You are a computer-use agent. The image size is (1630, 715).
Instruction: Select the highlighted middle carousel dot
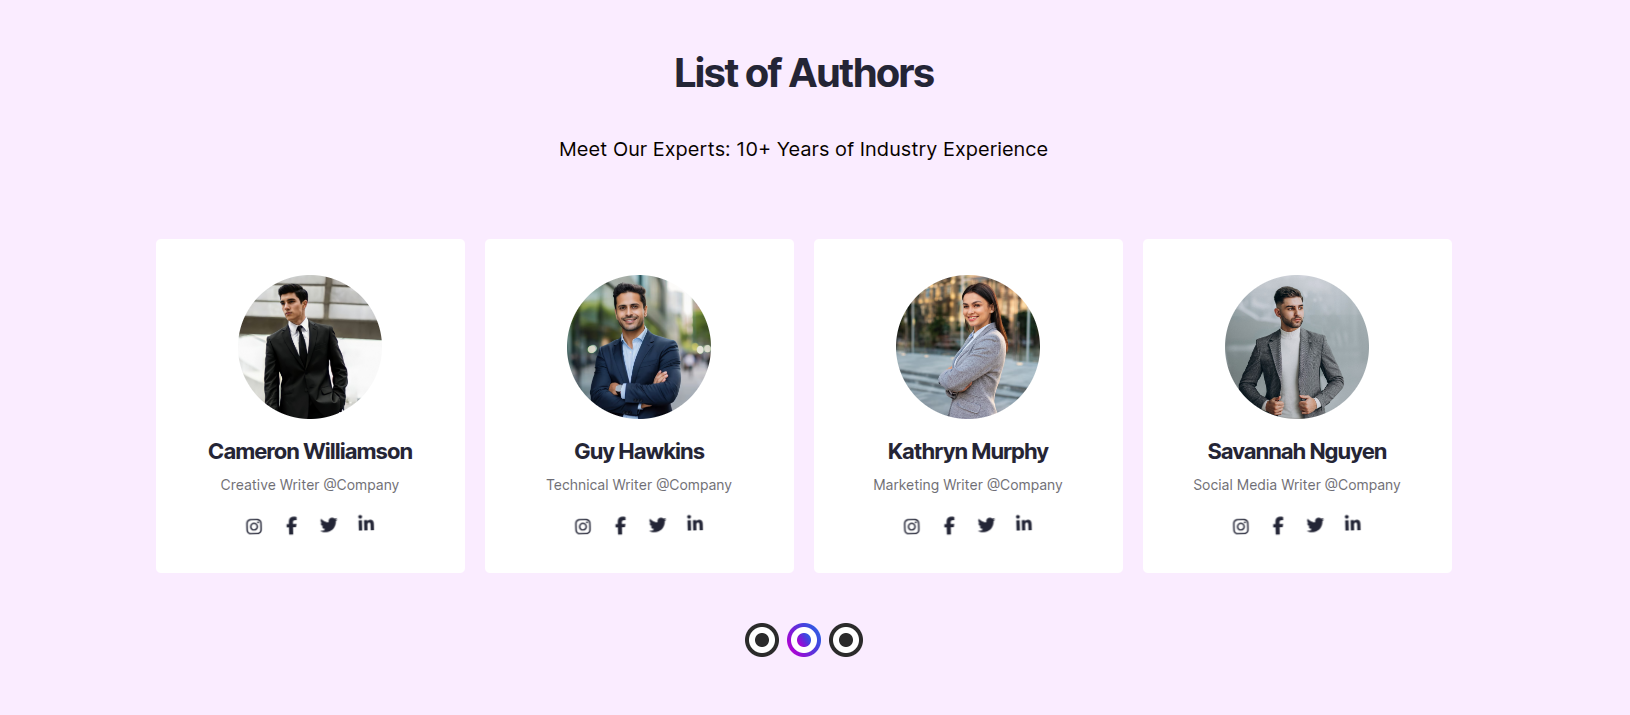click(804, 640)
